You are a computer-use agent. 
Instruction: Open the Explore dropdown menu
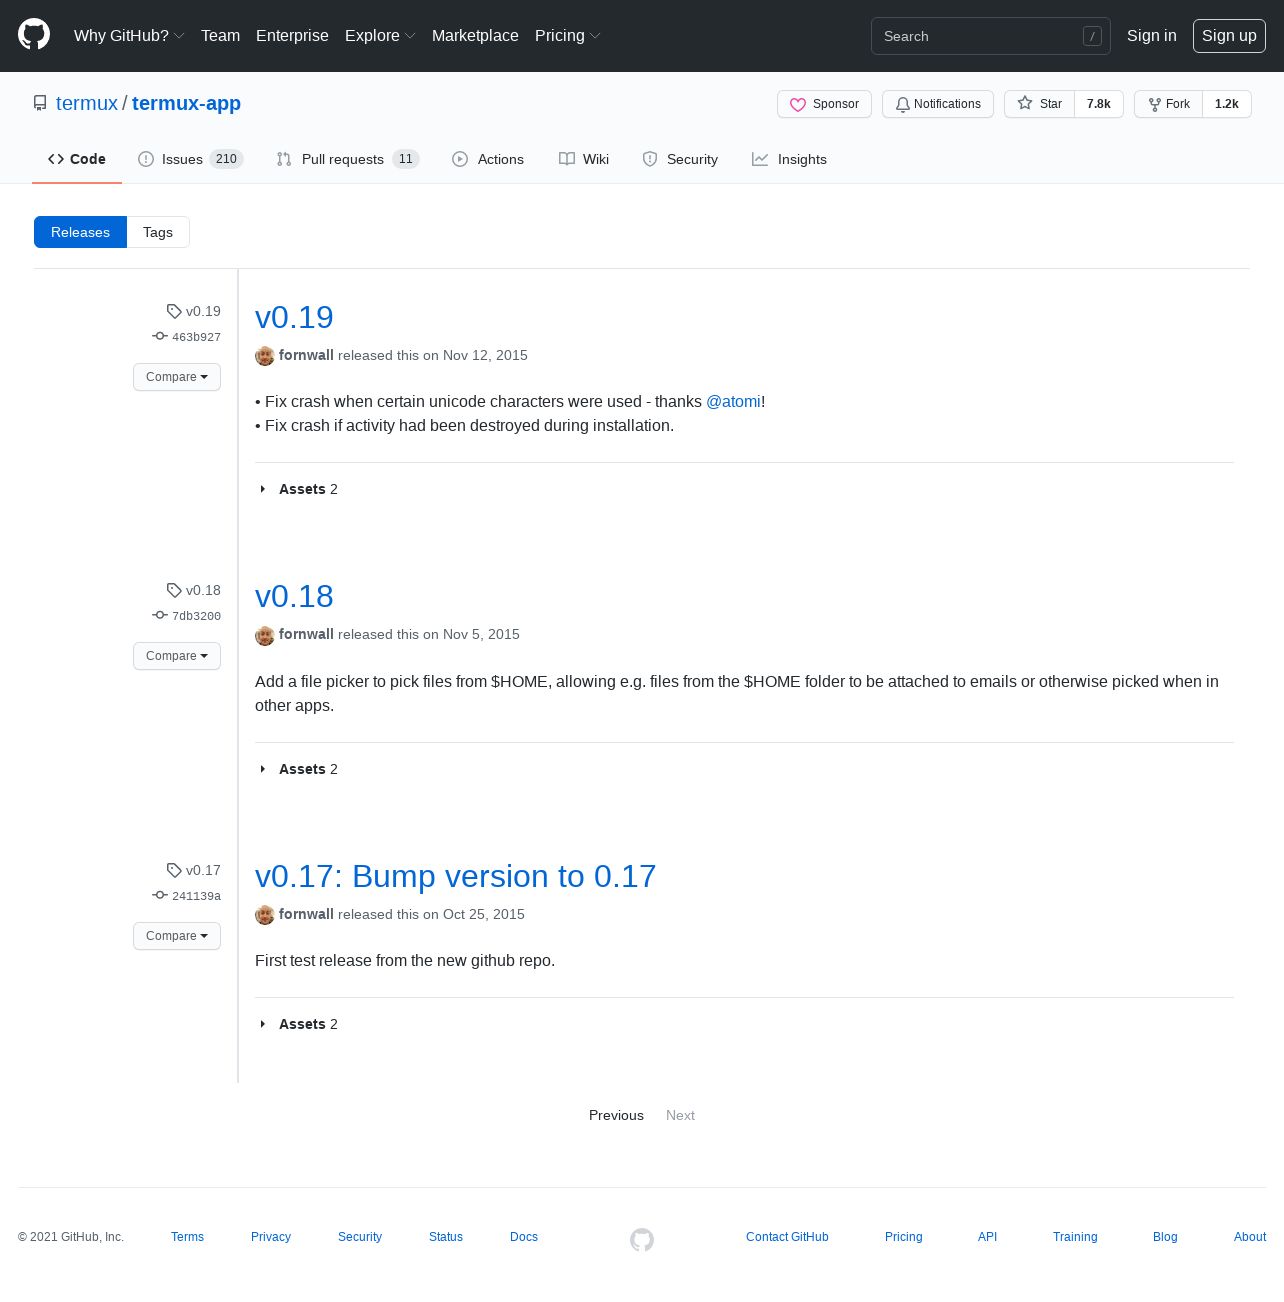(380, 35)
